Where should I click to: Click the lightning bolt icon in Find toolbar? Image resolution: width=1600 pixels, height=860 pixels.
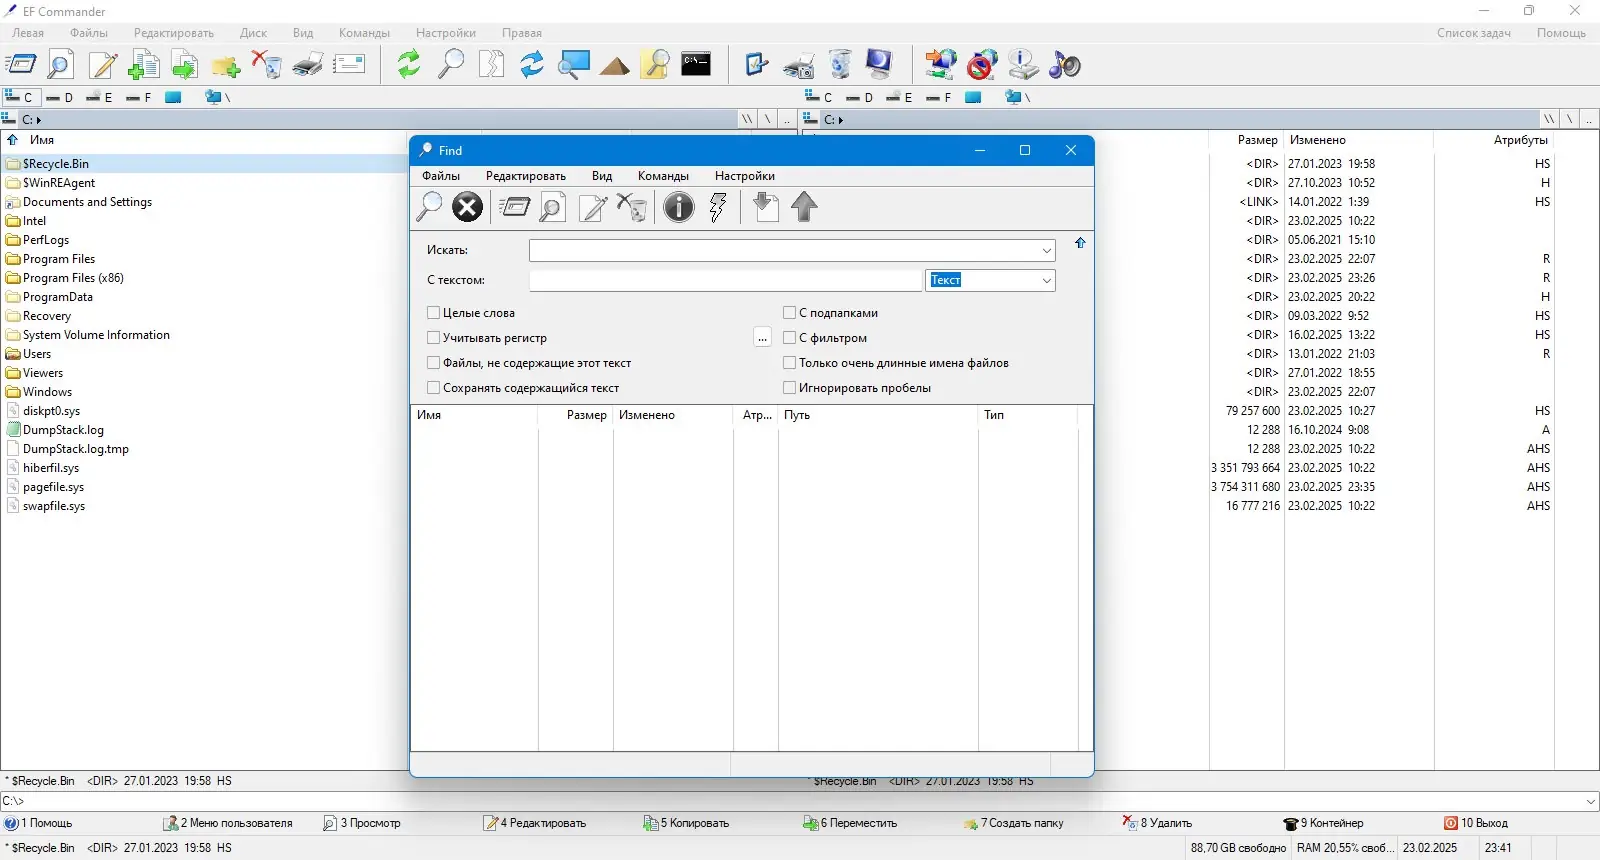click(717, 207)
